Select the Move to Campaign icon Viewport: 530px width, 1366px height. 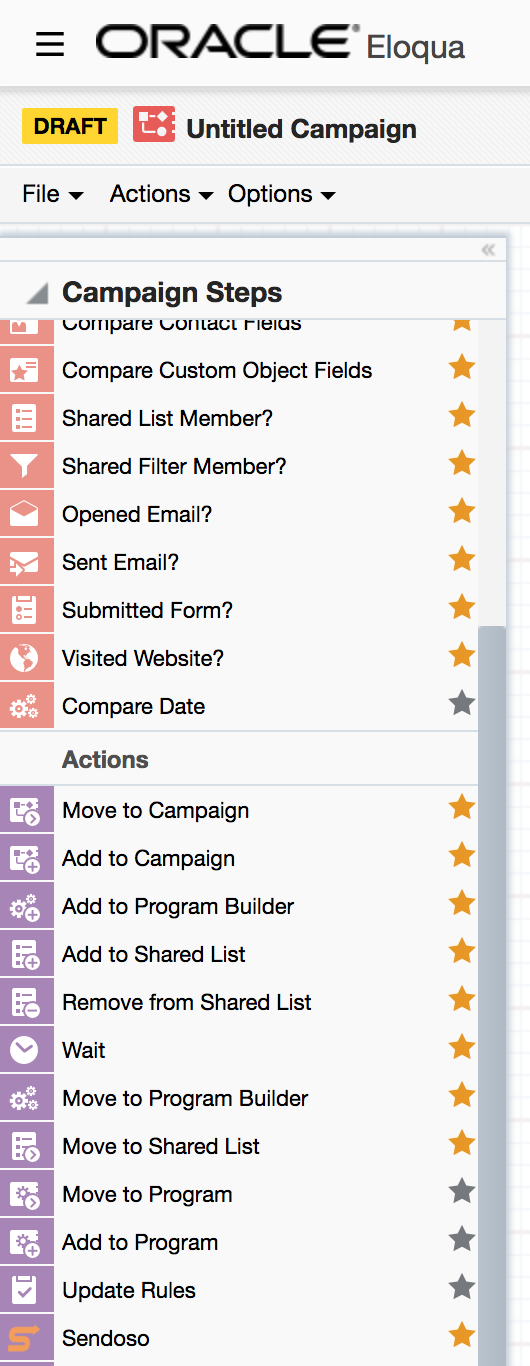tap(25, 810)
